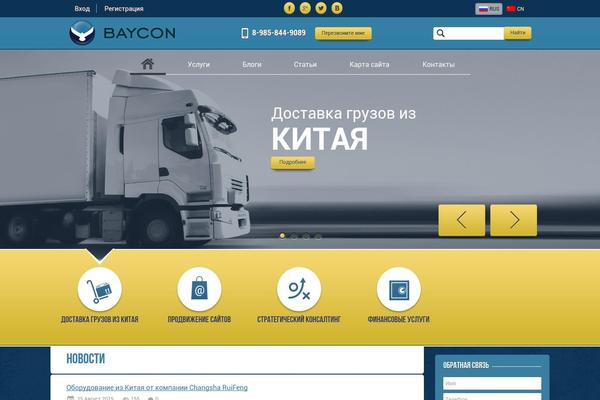
Task: Open the Twitter social icon
Action: click(x=321, y=8)
